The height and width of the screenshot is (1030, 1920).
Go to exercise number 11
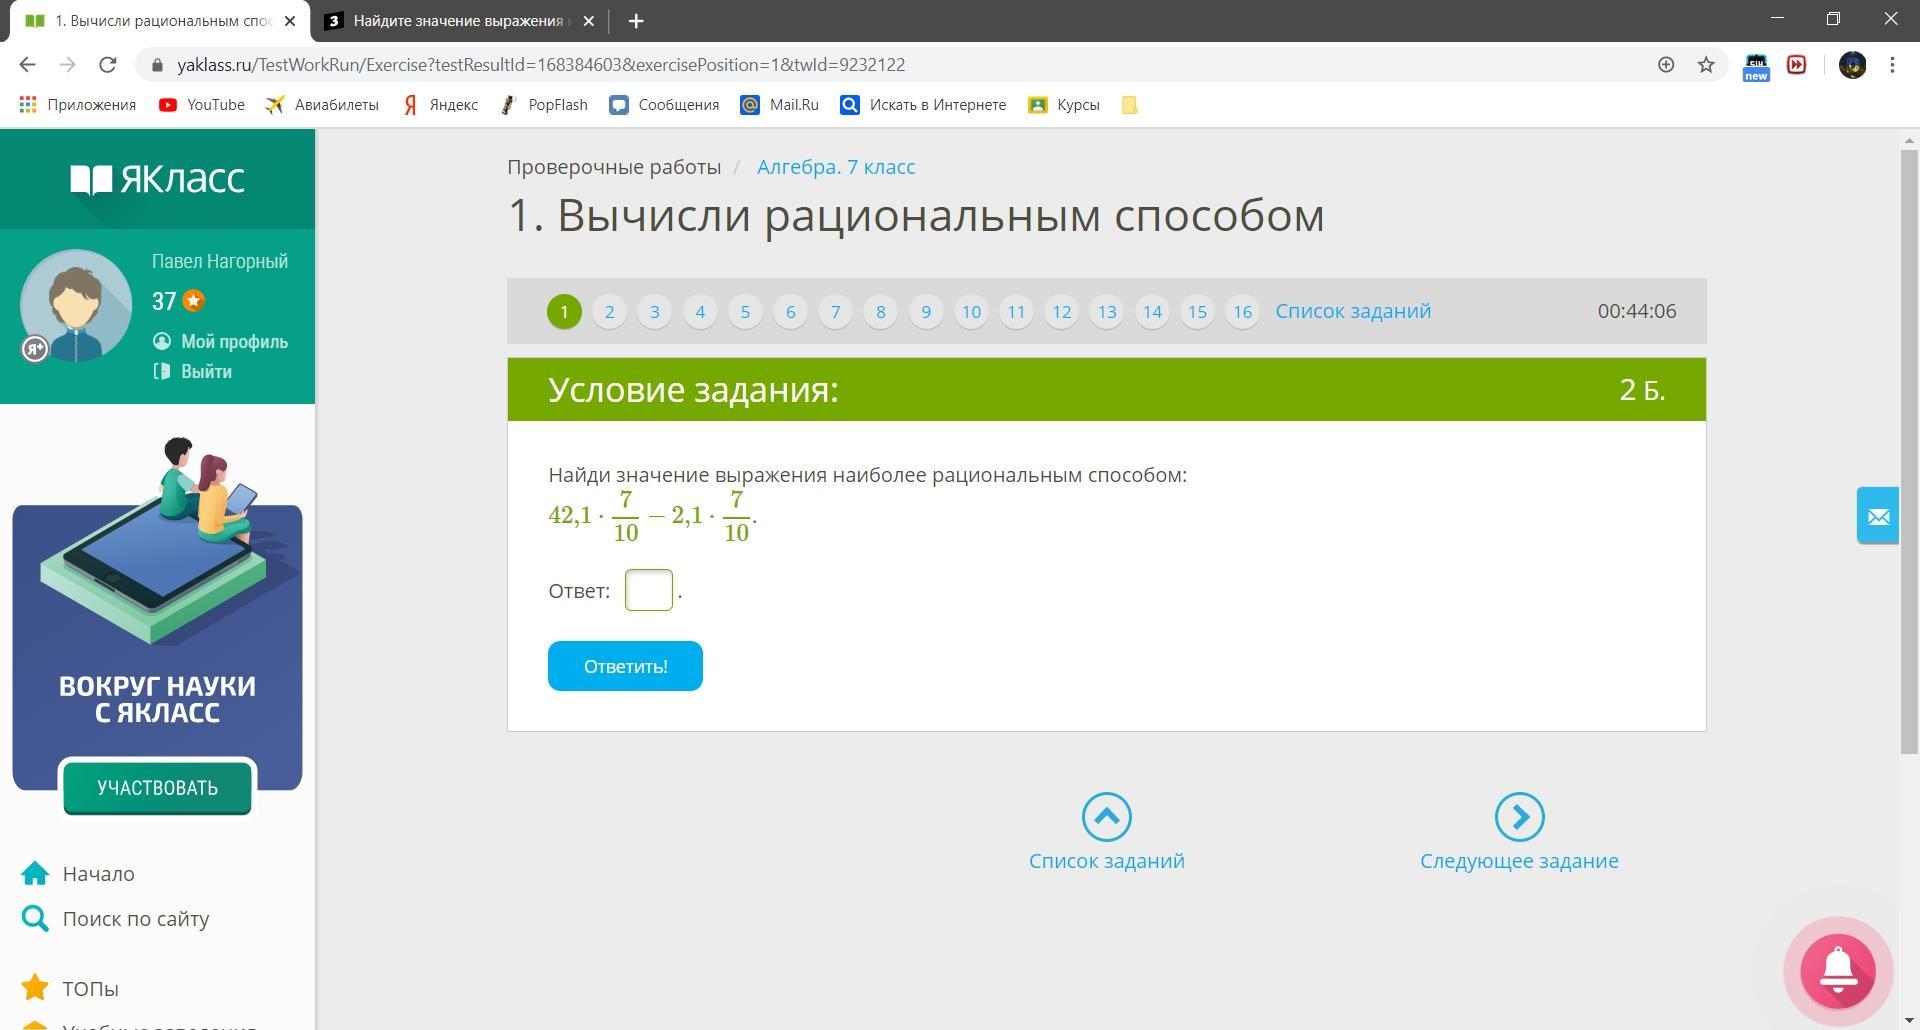pyautogui.click(x=1016, y=311)
